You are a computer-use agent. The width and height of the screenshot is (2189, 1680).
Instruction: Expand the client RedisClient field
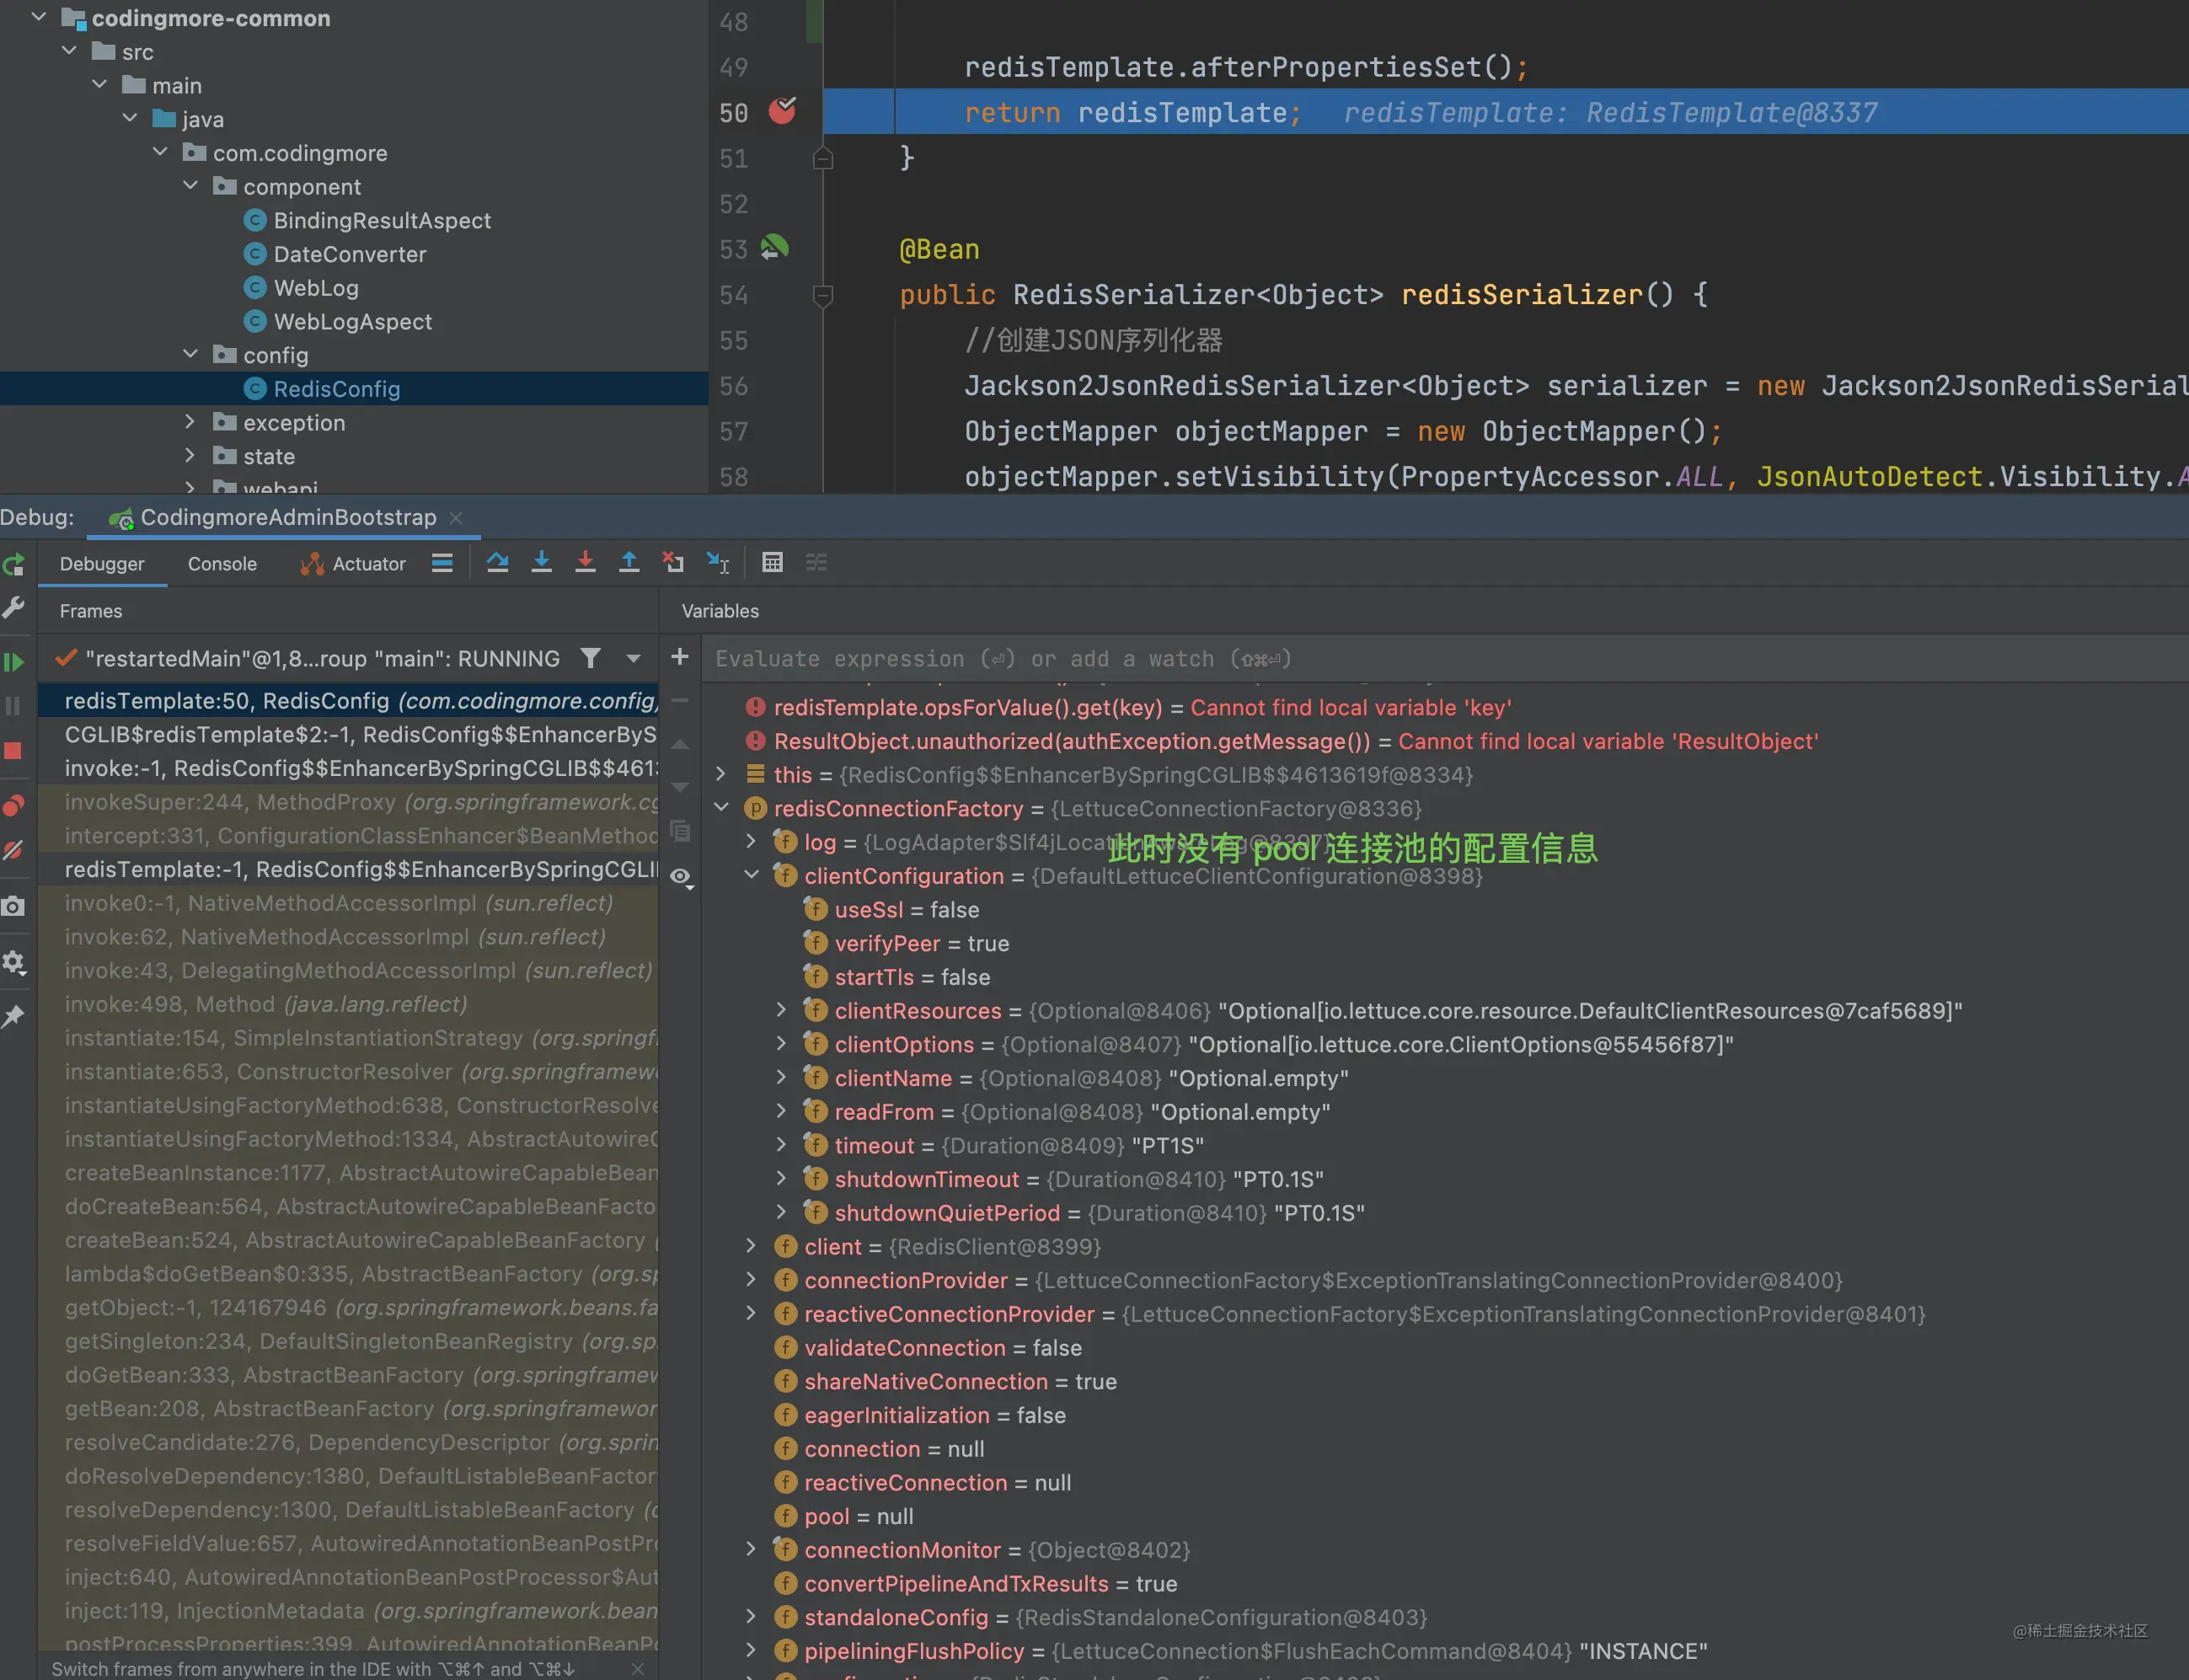[x=751, y=1245]
